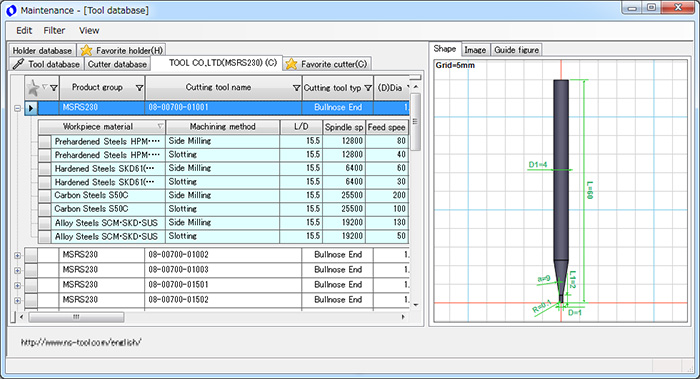
Task: Click the D=1 dimension label
Action: (x=575, y=312)
